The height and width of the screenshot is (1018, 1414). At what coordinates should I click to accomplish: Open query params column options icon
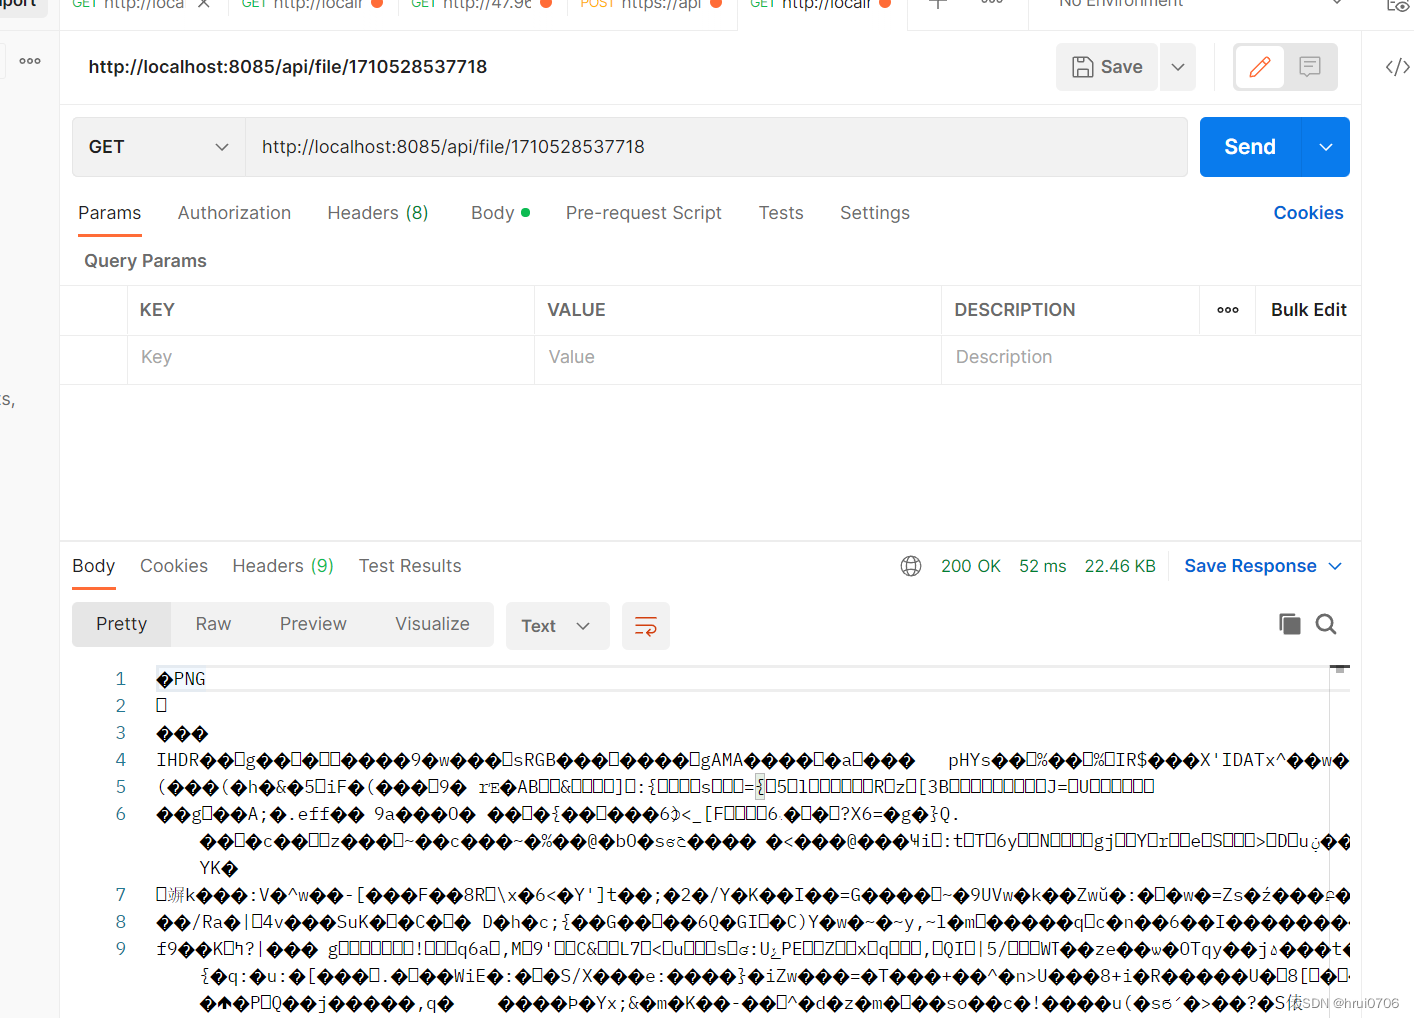(1228, 310)
